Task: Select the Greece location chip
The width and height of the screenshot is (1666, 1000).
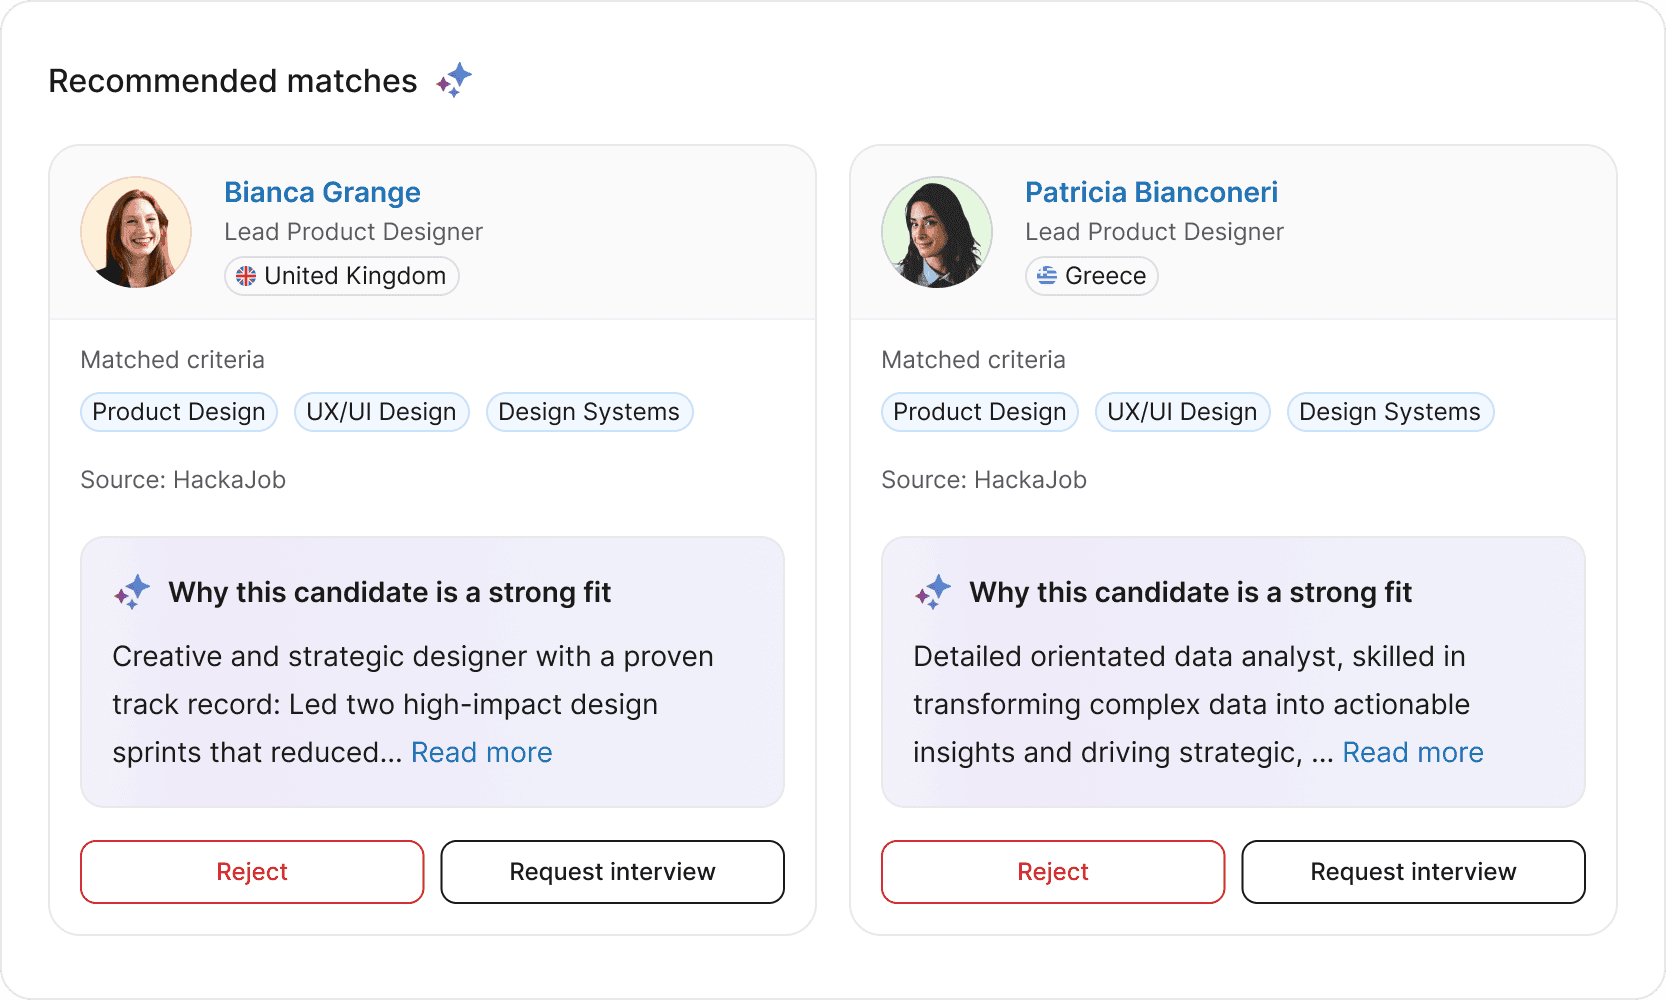Action: coord(1092,276)
